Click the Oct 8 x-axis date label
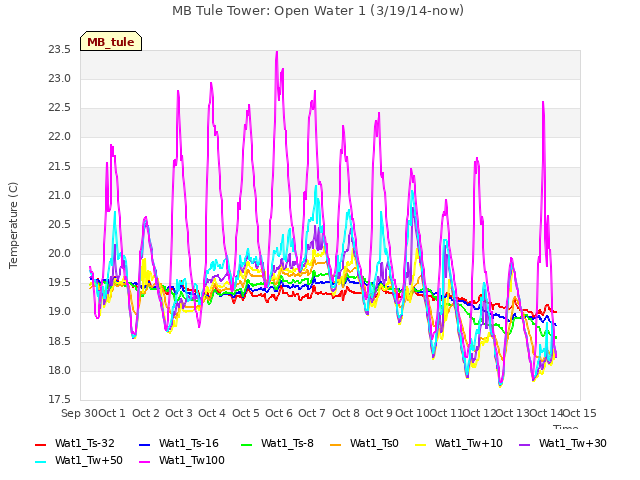The height and width of the screenshot is (480, 640). 346,413
